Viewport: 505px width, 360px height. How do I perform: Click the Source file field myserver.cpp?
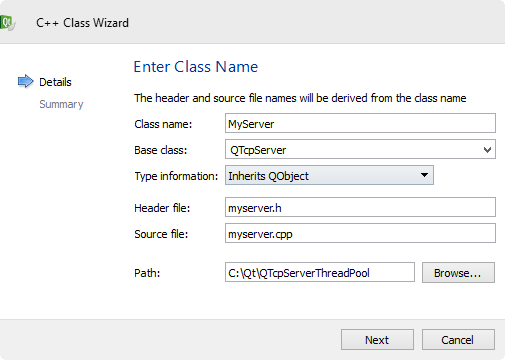click(360, 233)
